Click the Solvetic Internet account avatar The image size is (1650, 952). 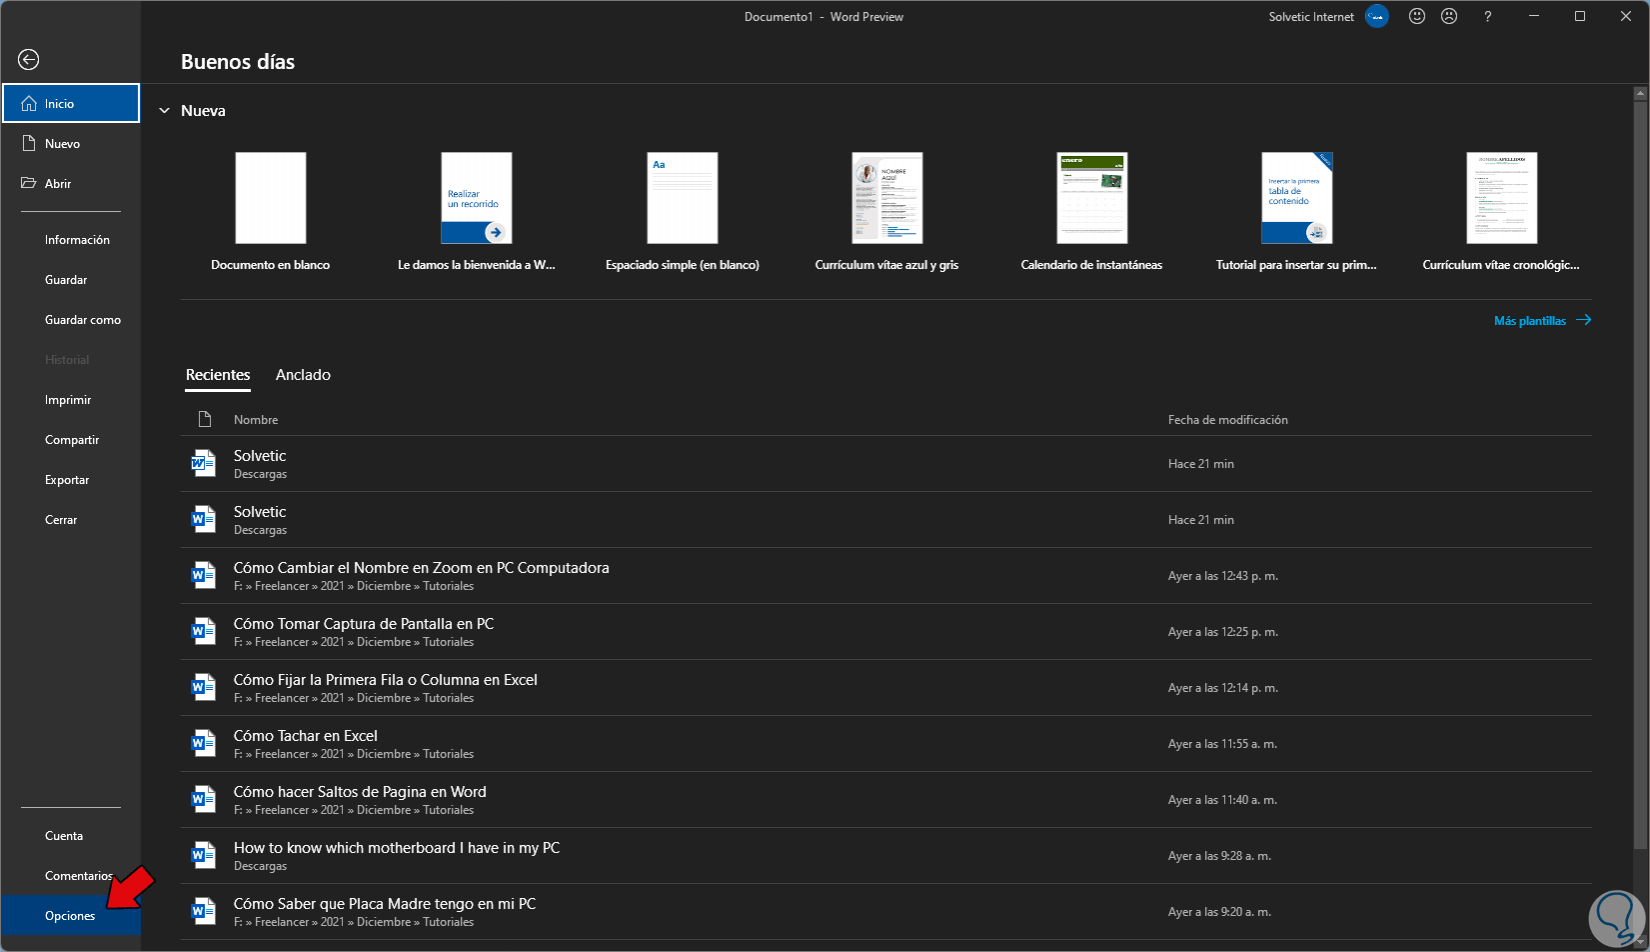tap(1377, 16)
